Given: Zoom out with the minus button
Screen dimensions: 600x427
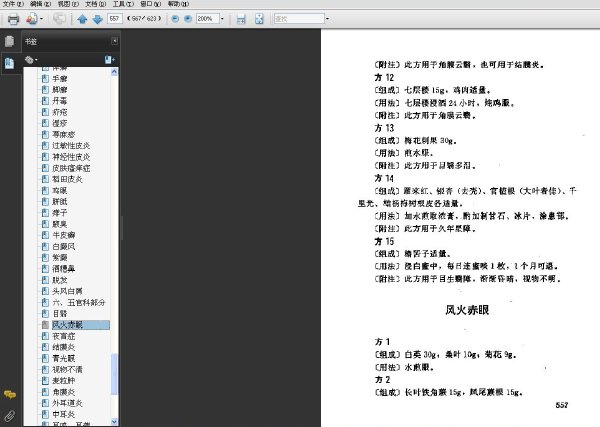Looking at the screenshot, I should pyautogui.click(x=175, y=18).
